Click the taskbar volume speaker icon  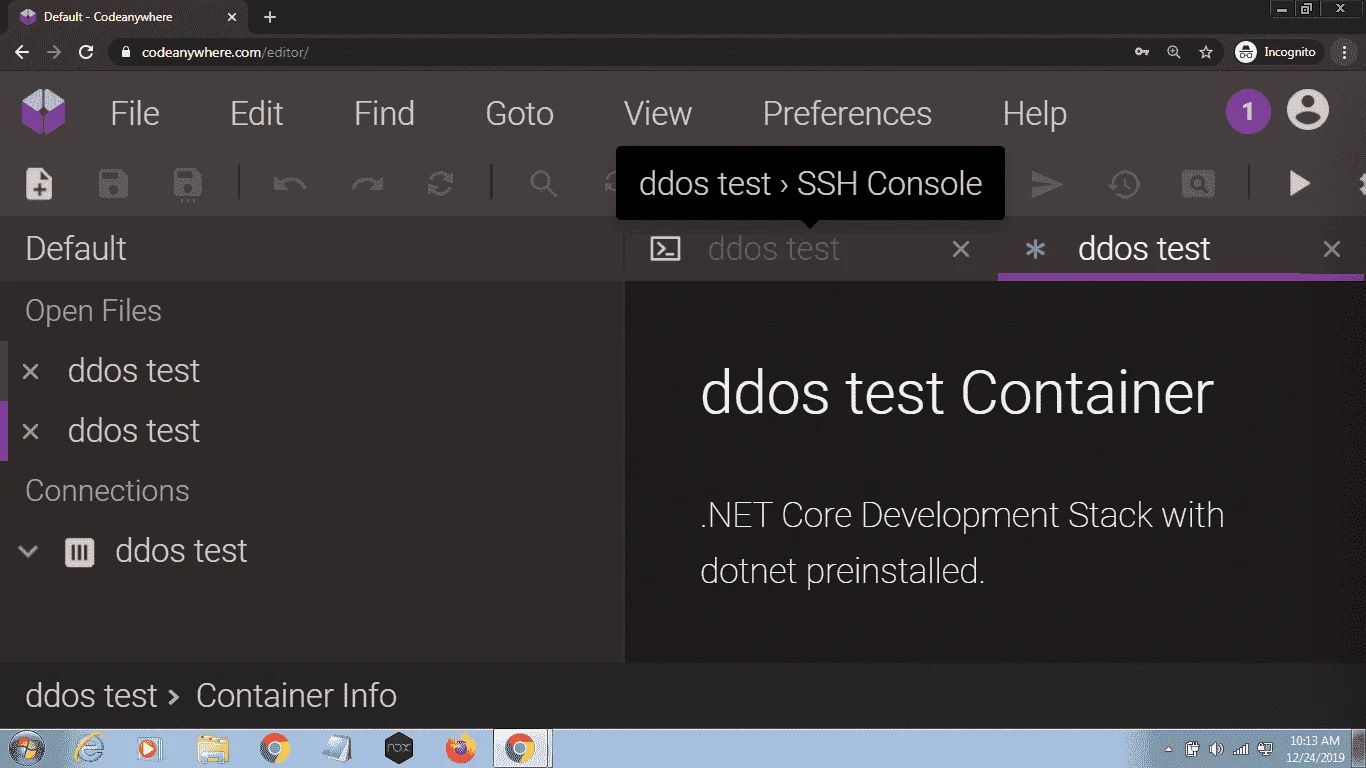pos(1216,748)
